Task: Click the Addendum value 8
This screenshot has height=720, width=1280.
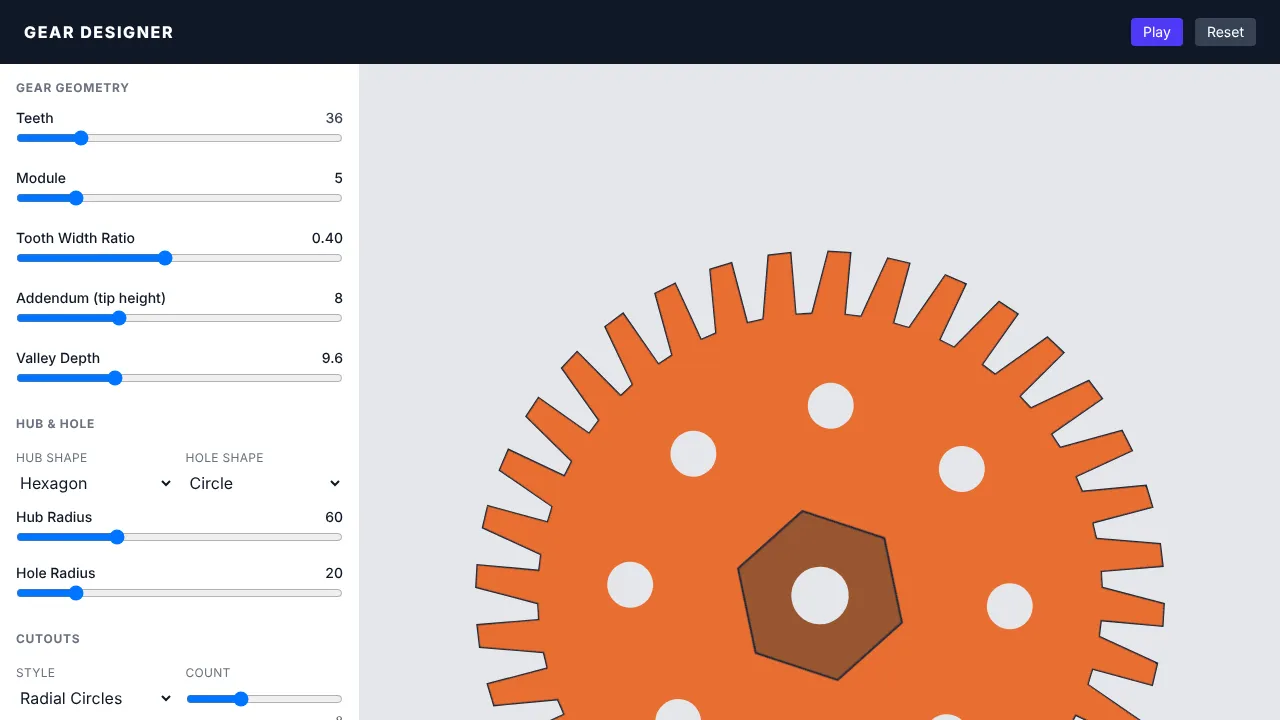Action: coord(339,298)
